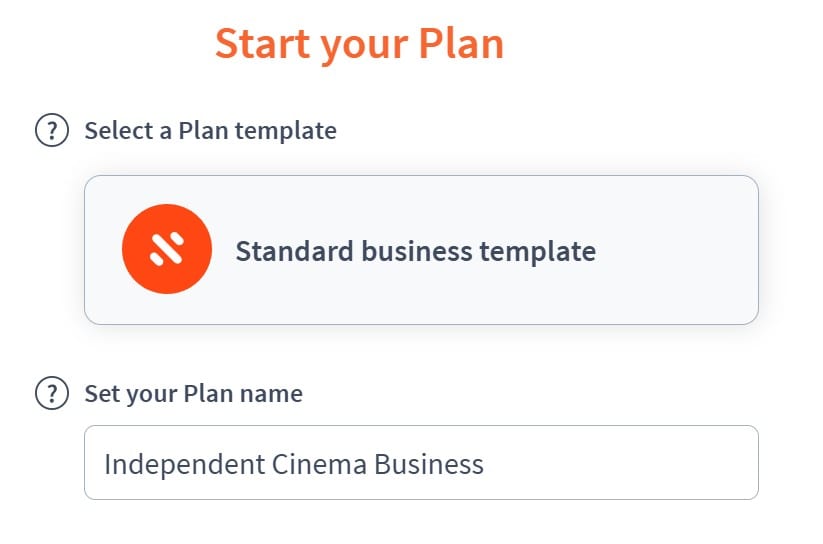
Task: Click the word Business in the Plan name box
Action: [428, 464]
